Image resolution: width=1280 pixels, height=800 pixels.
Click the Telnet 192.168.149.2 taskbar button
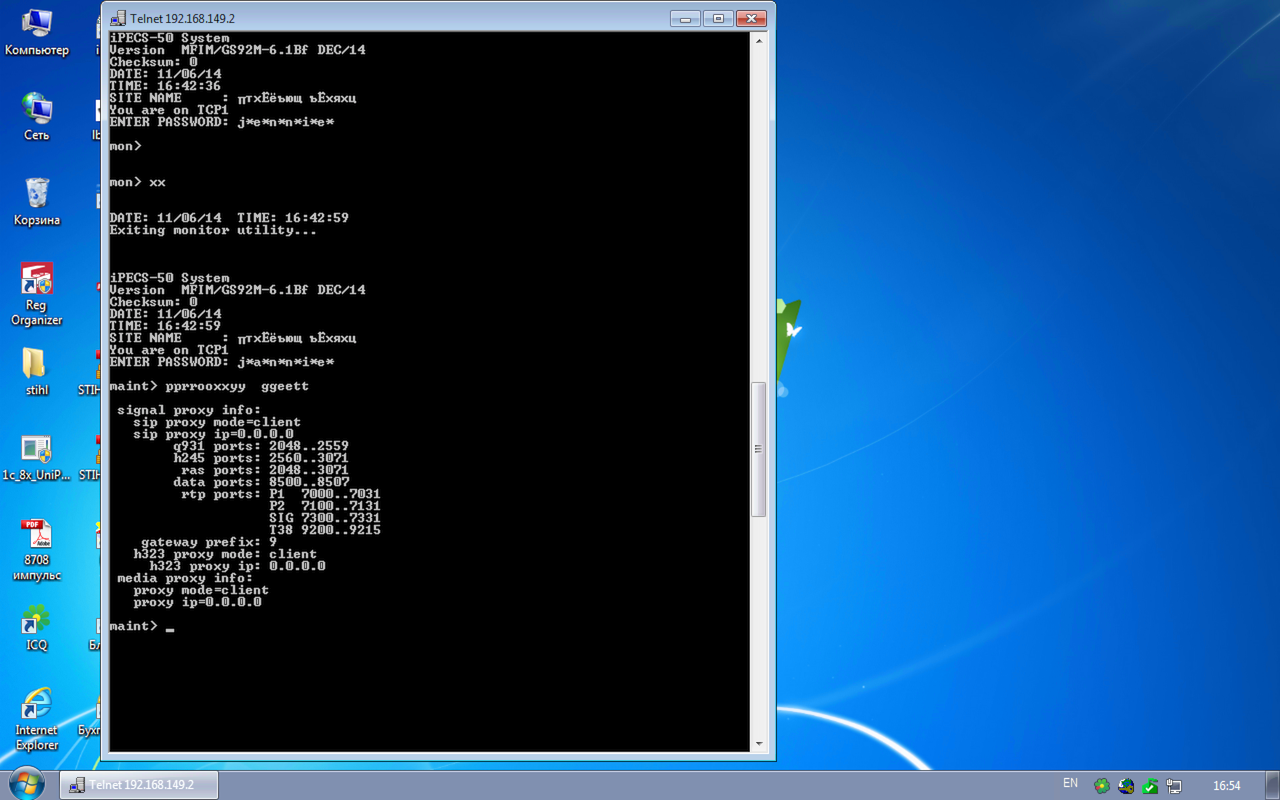pyautogui.click(x=140, y=785)
